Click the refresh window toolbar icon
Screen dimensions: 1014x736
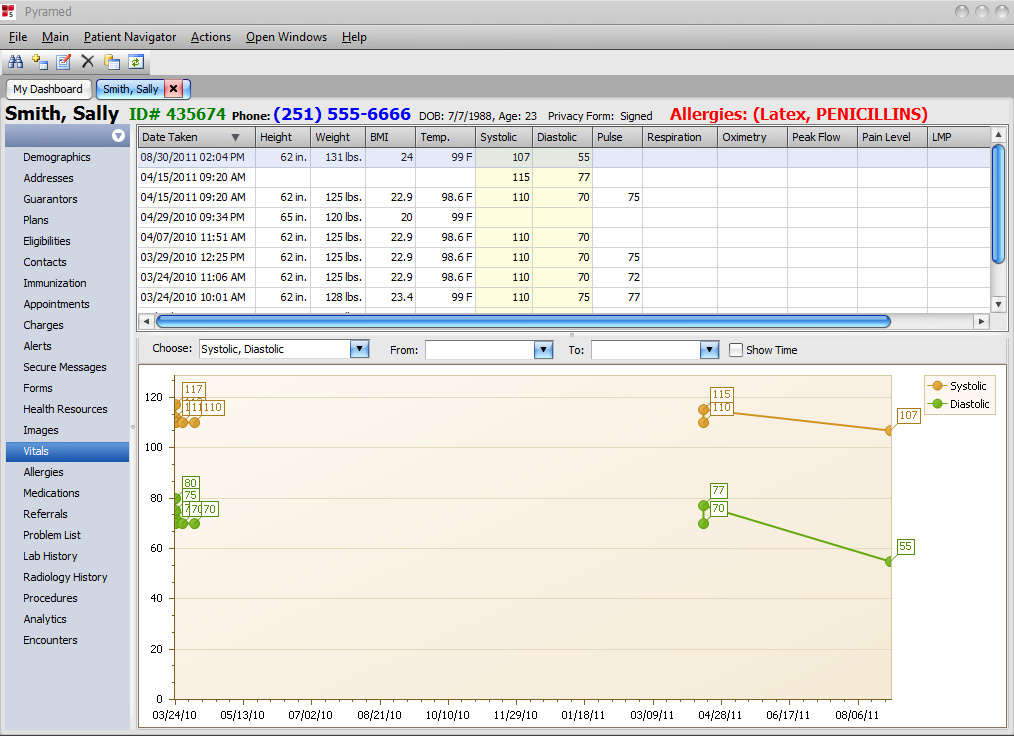136,62
